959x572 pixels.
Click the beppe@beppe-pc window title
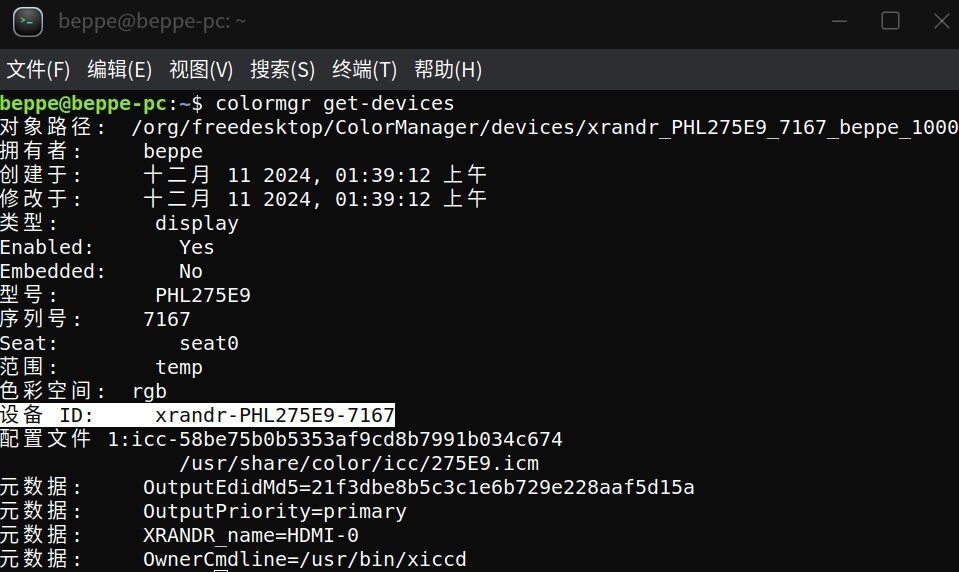[152, 21]
